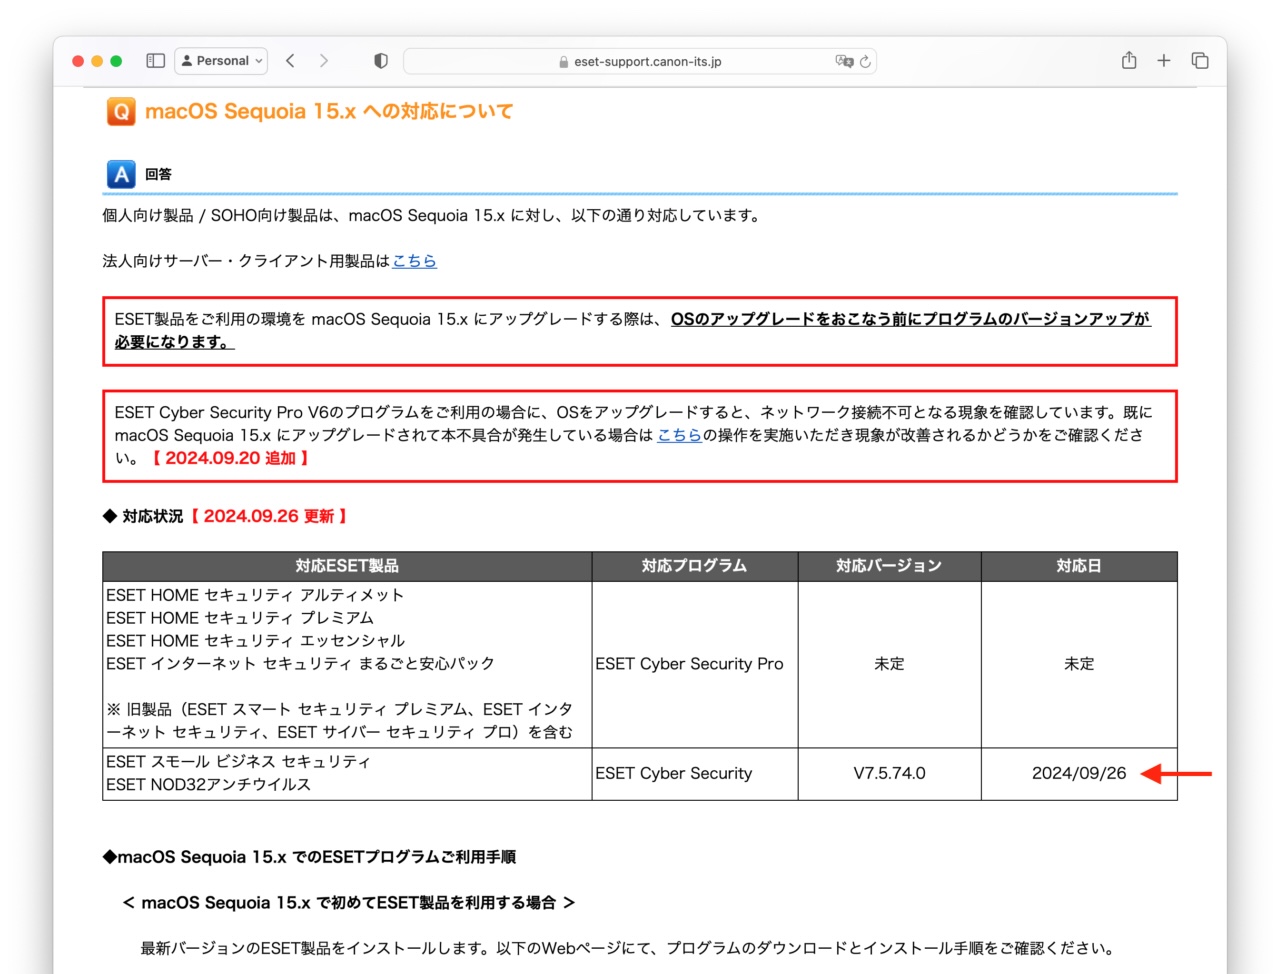Click the 対応バージョン column header
Viewport: 1280px width, 974px height.
coord(889,566)
